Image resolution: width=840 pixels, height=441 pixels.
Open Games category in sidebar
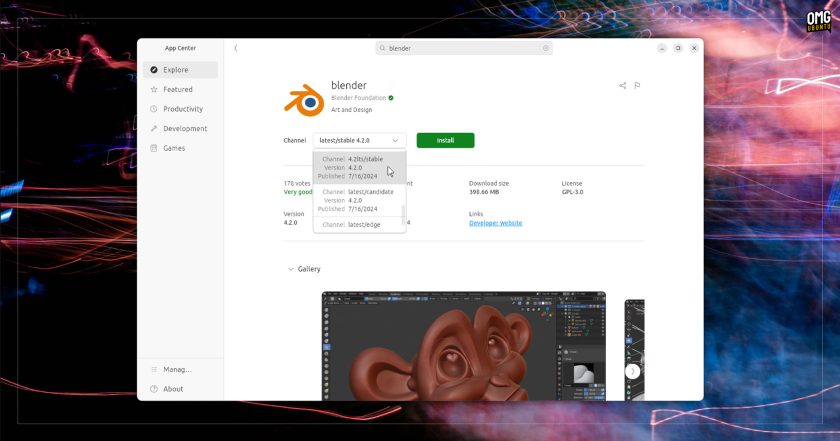coord(181,148)
